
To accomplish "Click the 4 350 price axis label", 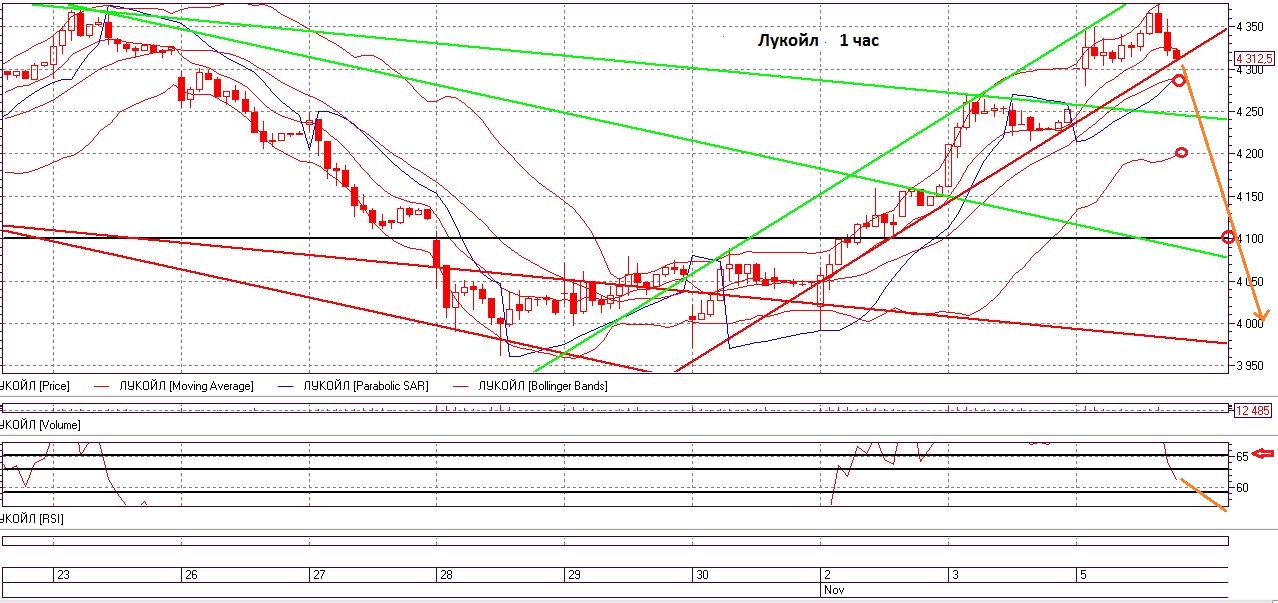I will [1251, 27].
